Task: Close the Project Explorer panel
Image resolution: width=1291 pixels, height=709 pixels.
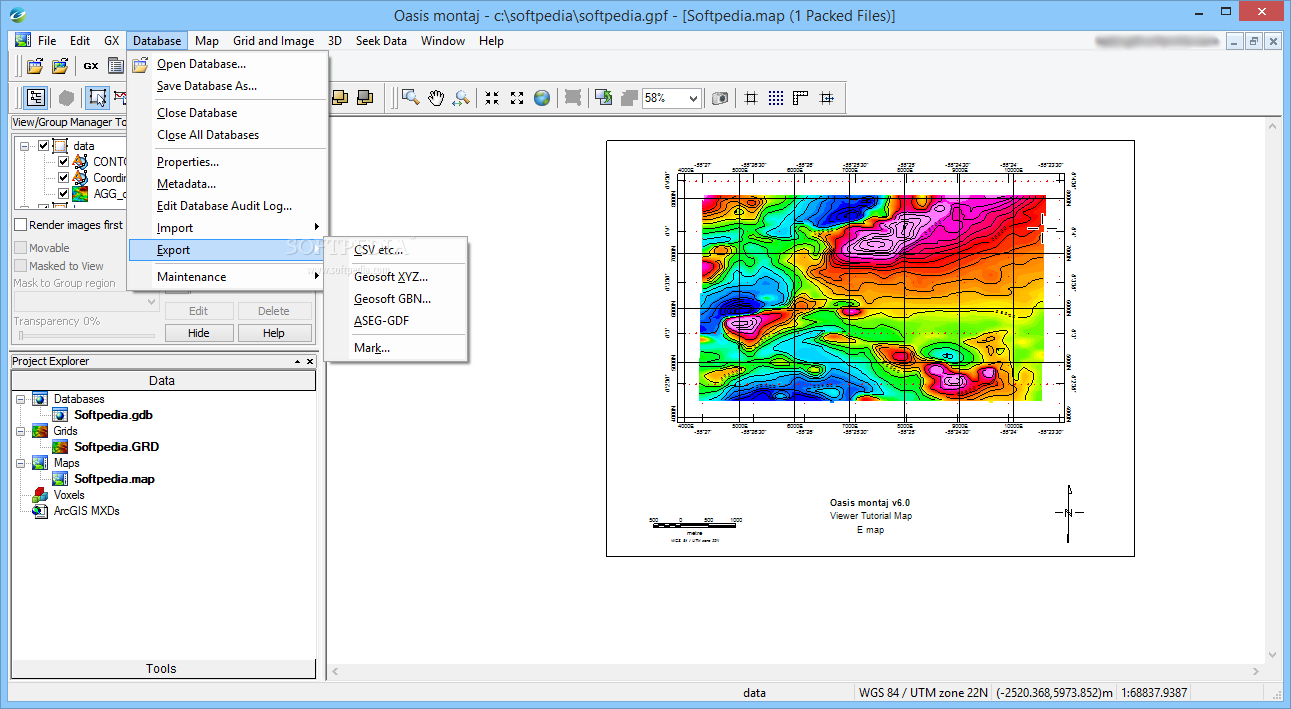Action: coord(310,362)
